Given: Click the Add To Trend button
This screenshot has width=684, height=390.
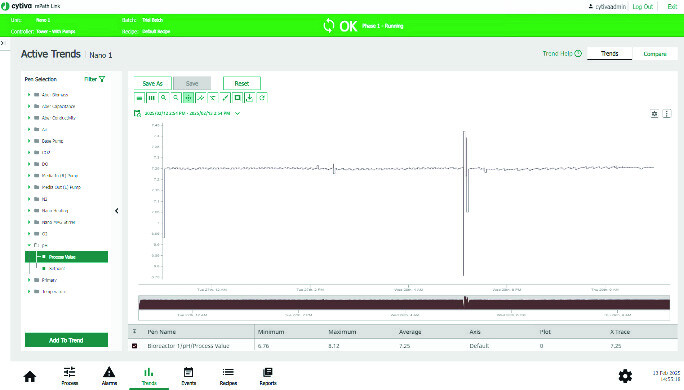Looking at the screenshot, I should point(66,340).
